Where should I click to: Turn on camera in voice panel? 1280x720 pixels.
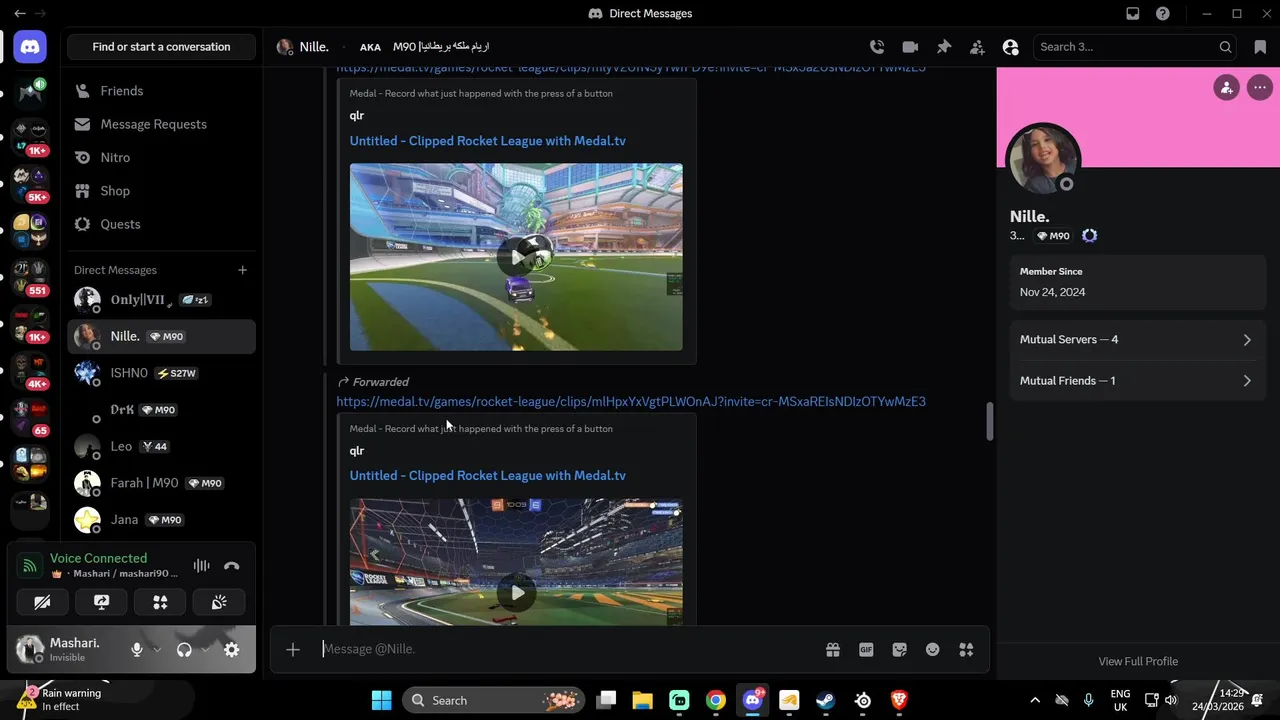[x=42, y=602]
